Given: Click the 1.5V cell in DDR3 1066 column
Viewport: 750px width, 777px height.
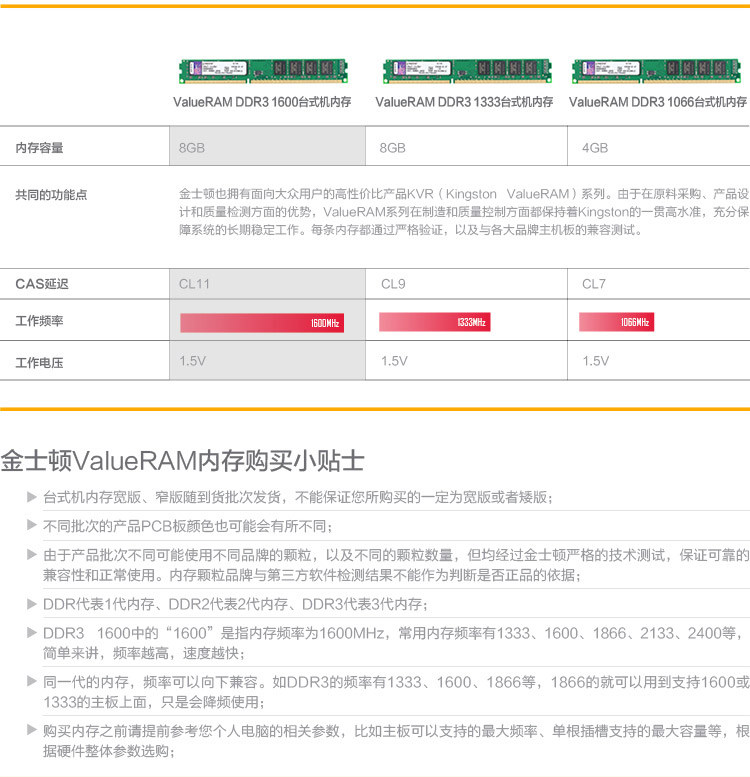Looking at the screenshot, I should (659, 361).
